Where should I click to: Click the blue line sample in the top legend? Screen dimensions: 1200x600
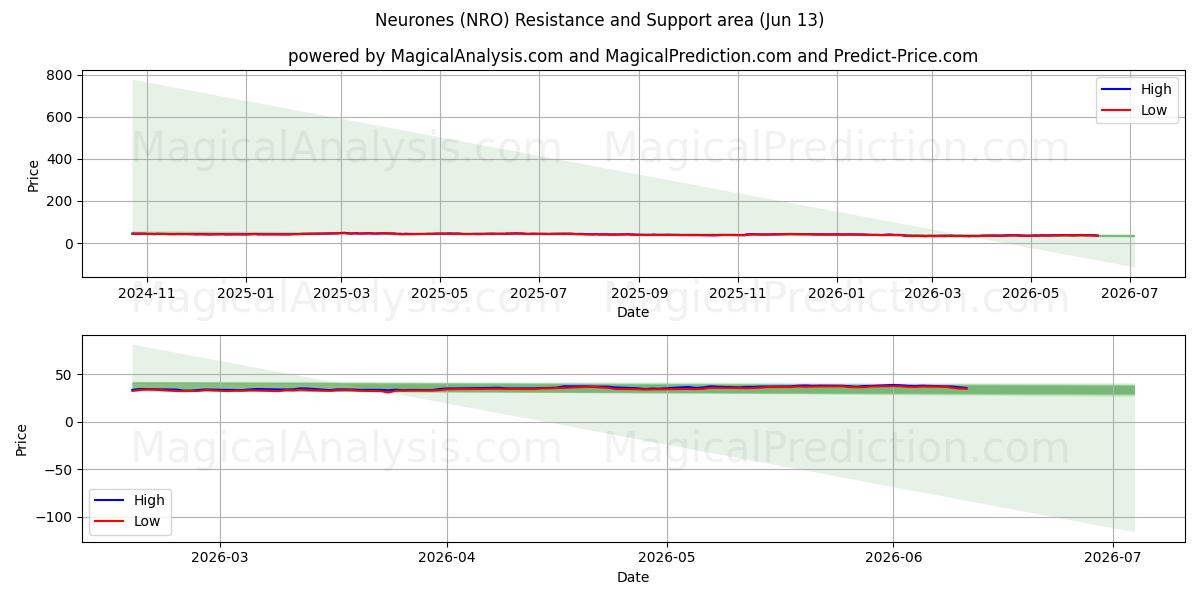(x=1116, y=90)
